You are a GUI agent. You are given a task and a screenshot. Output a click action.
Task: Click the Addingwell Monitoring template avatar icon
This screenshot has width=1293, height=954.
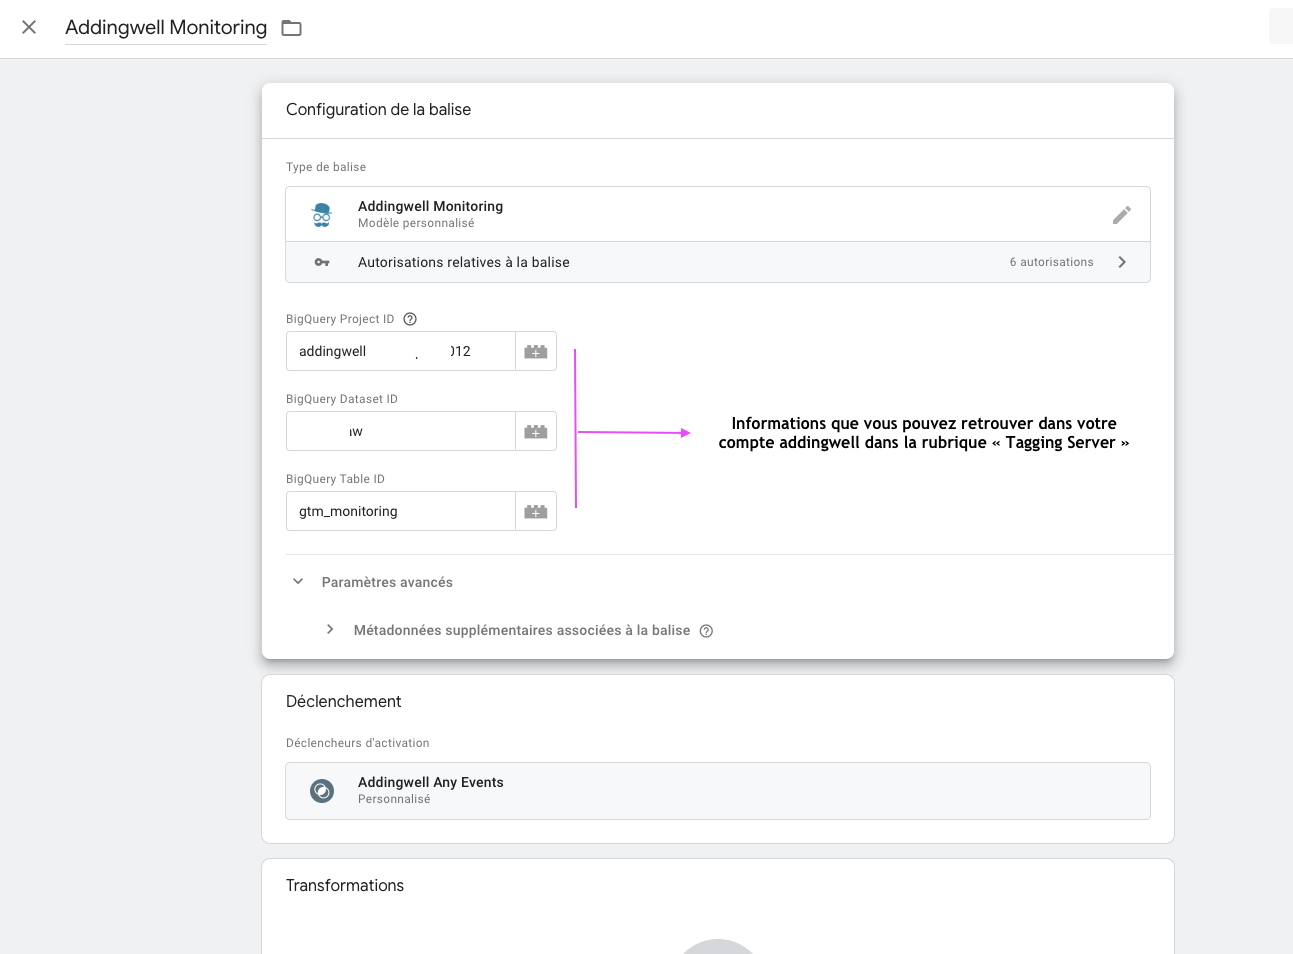[322, 214]
